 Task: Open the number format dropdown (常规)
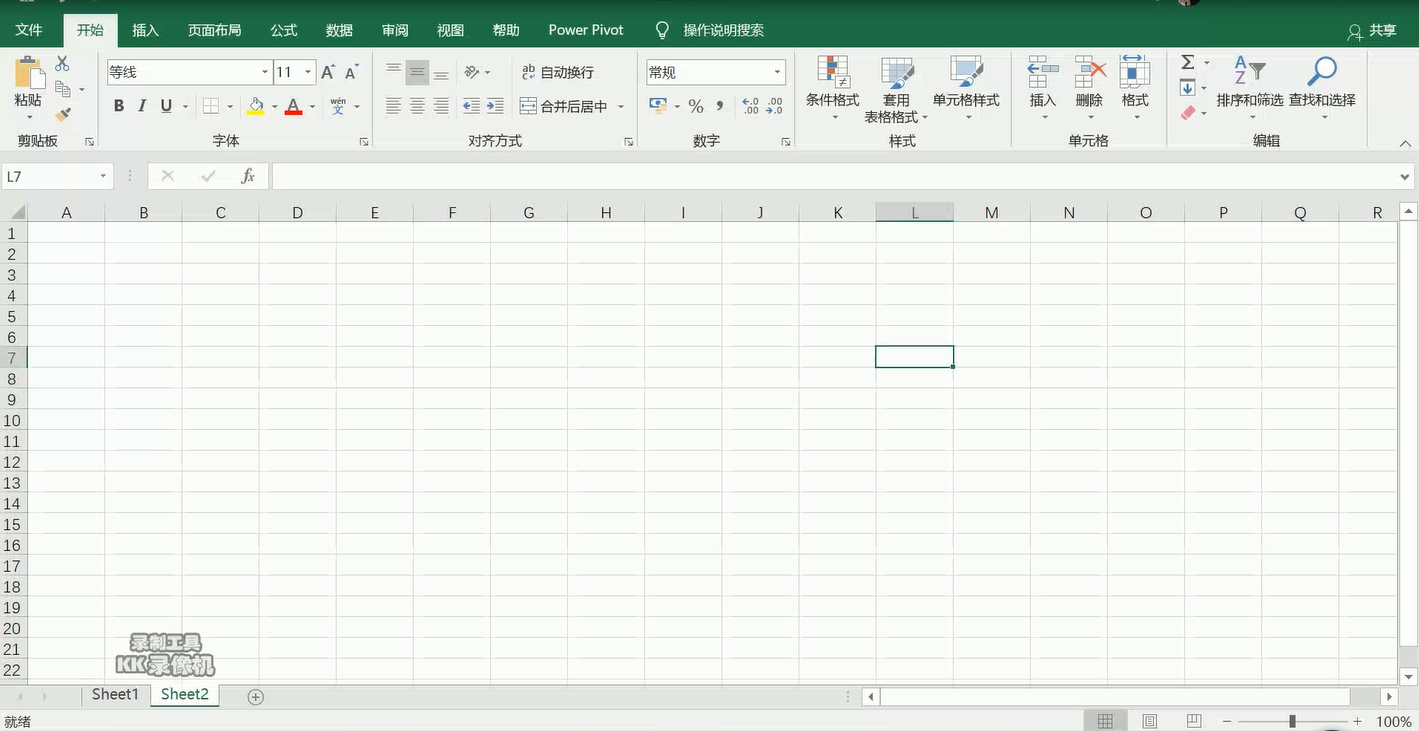pyautogui.click(x=777, y=72)
